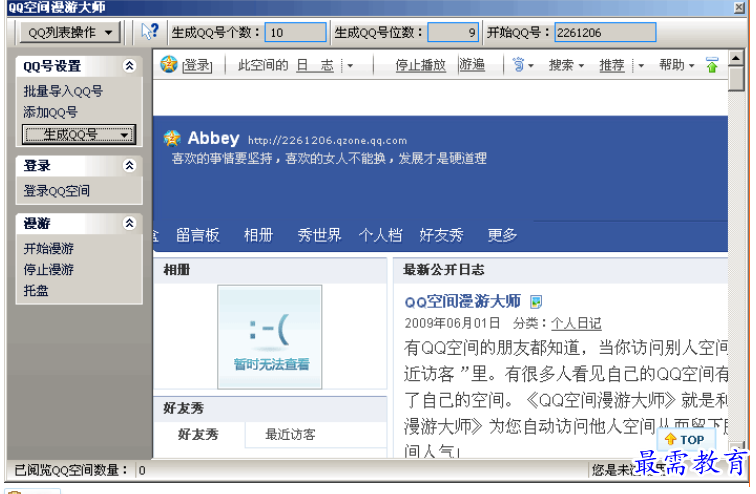Open the 留言板 tab
This screenshot has height=494, width=756.
(x=198, y=235)
